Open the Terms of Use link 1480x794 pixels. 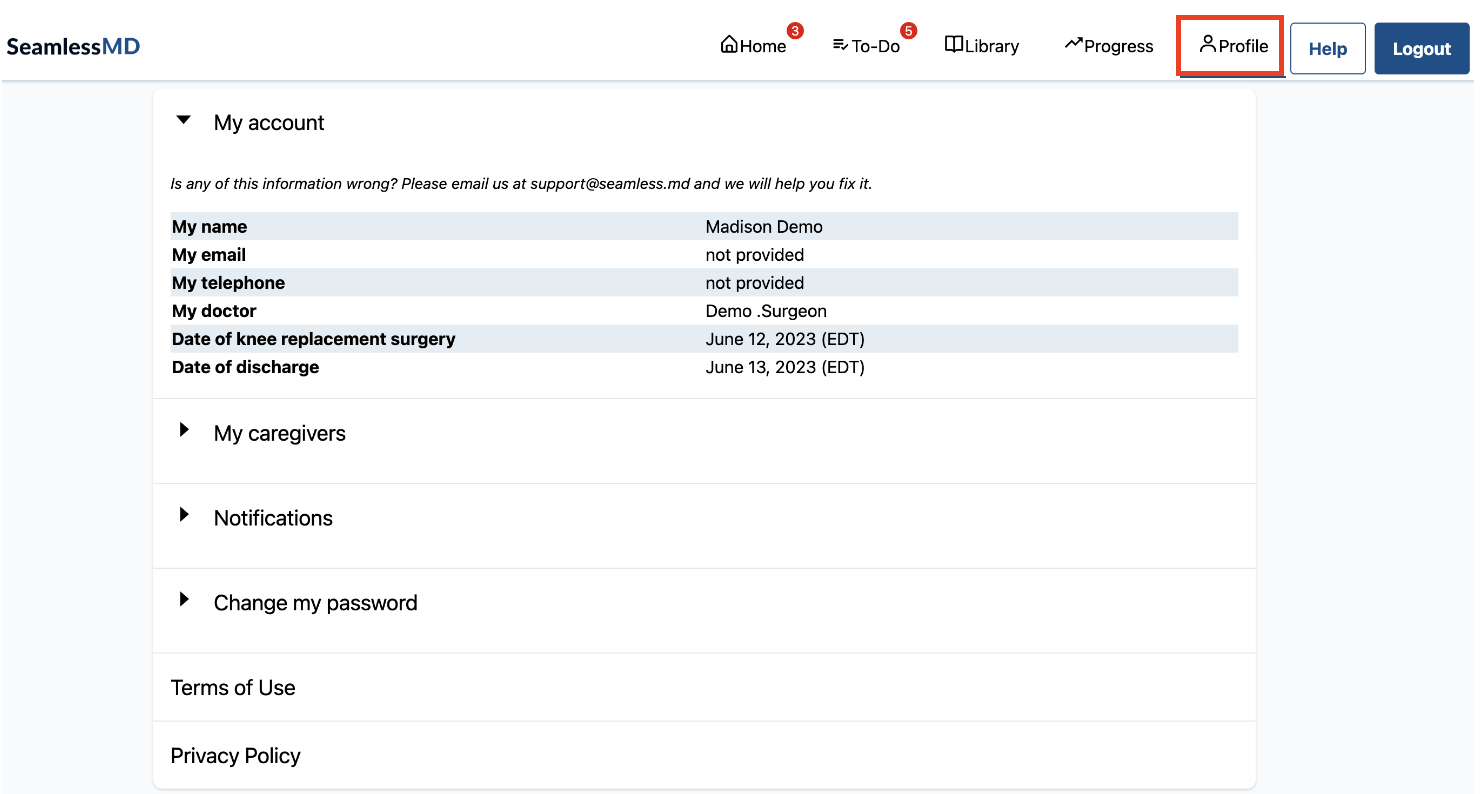click(233, 688)
